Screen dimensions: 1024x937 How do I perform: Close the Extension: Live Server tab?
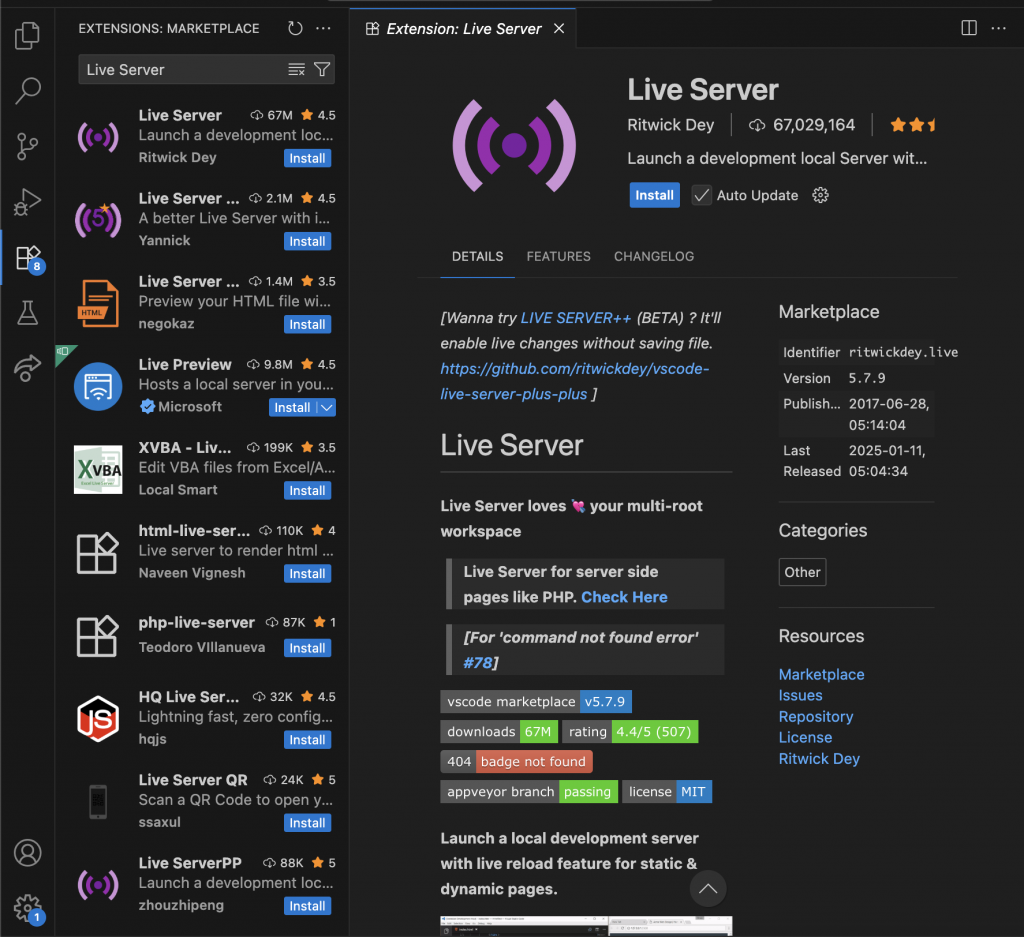click(559, 29)
